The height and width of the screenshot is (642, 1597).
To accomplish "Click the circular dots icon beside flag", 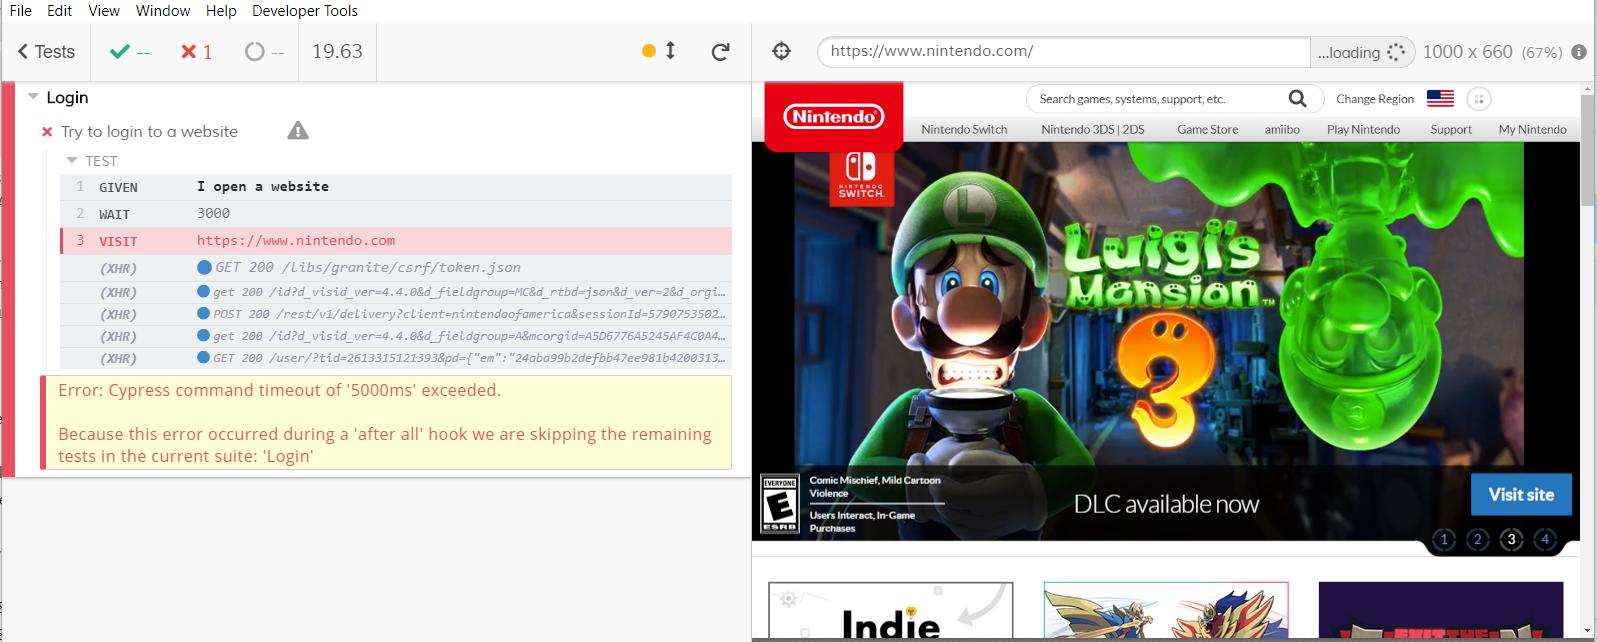I will (x=1478, y=98).
